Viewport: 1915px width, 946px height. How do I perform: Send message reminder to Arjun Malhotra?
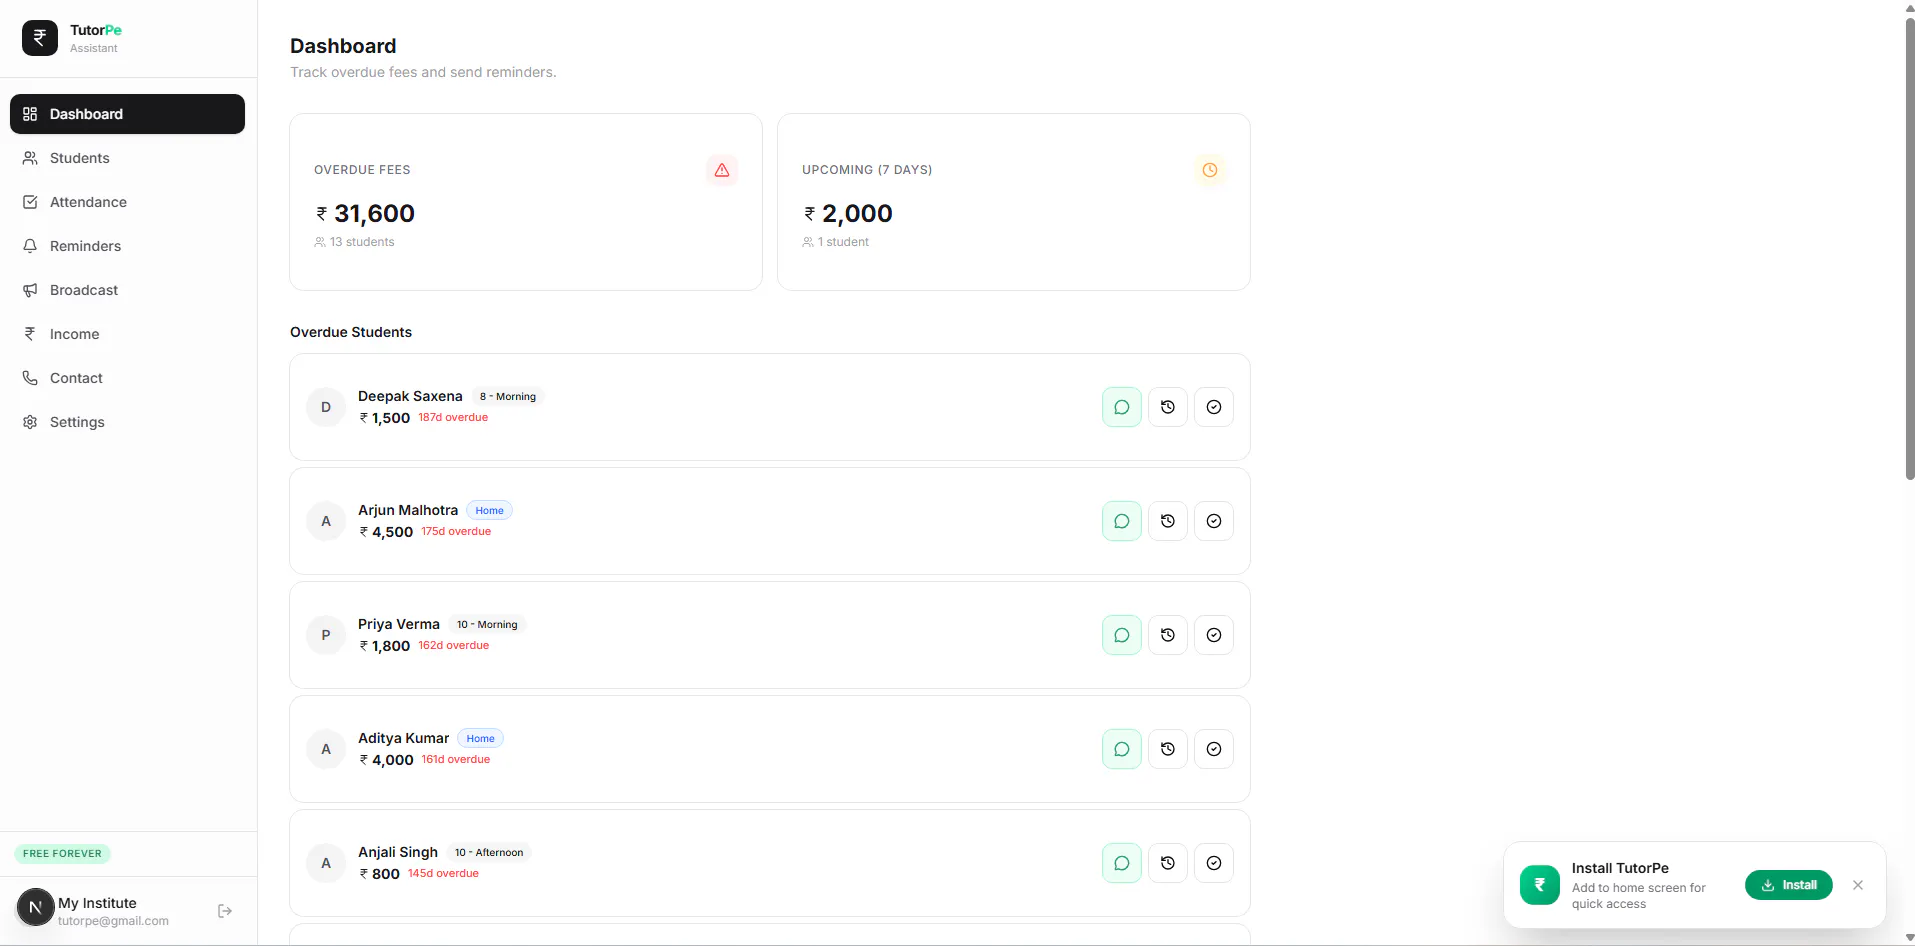(x=1121, y=521)
